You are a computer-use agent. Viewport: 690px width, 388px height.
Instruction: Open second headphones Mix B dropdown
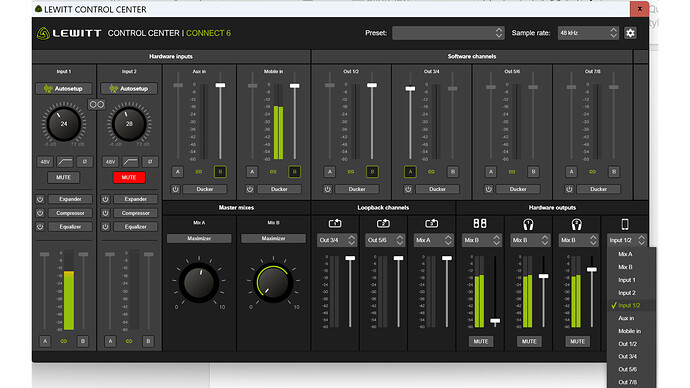click(x=579, y=240)
